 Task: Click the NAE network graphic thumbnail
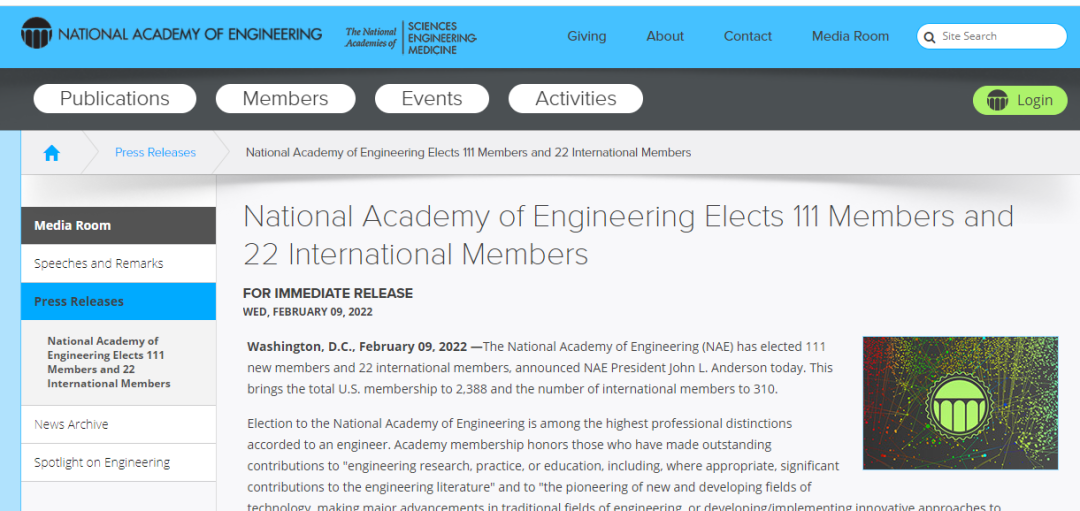[x=960, y=403]
